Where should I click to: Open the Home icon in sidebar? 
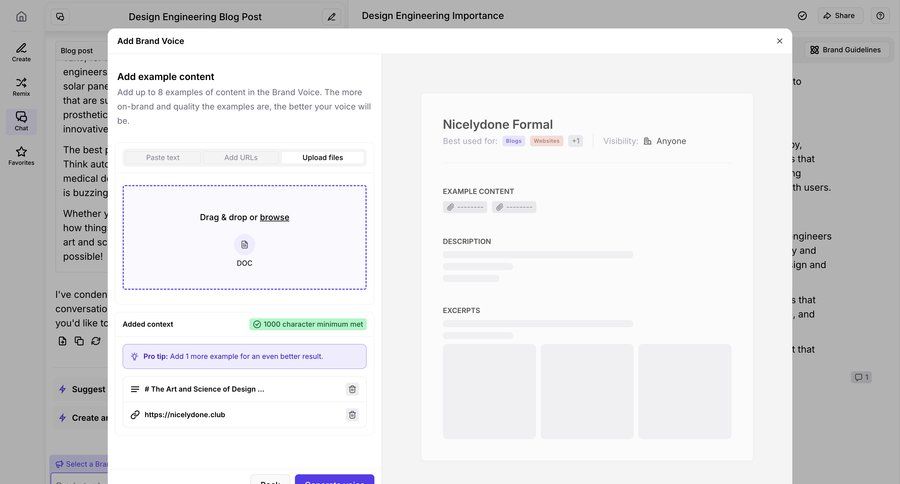click(21, 17)
